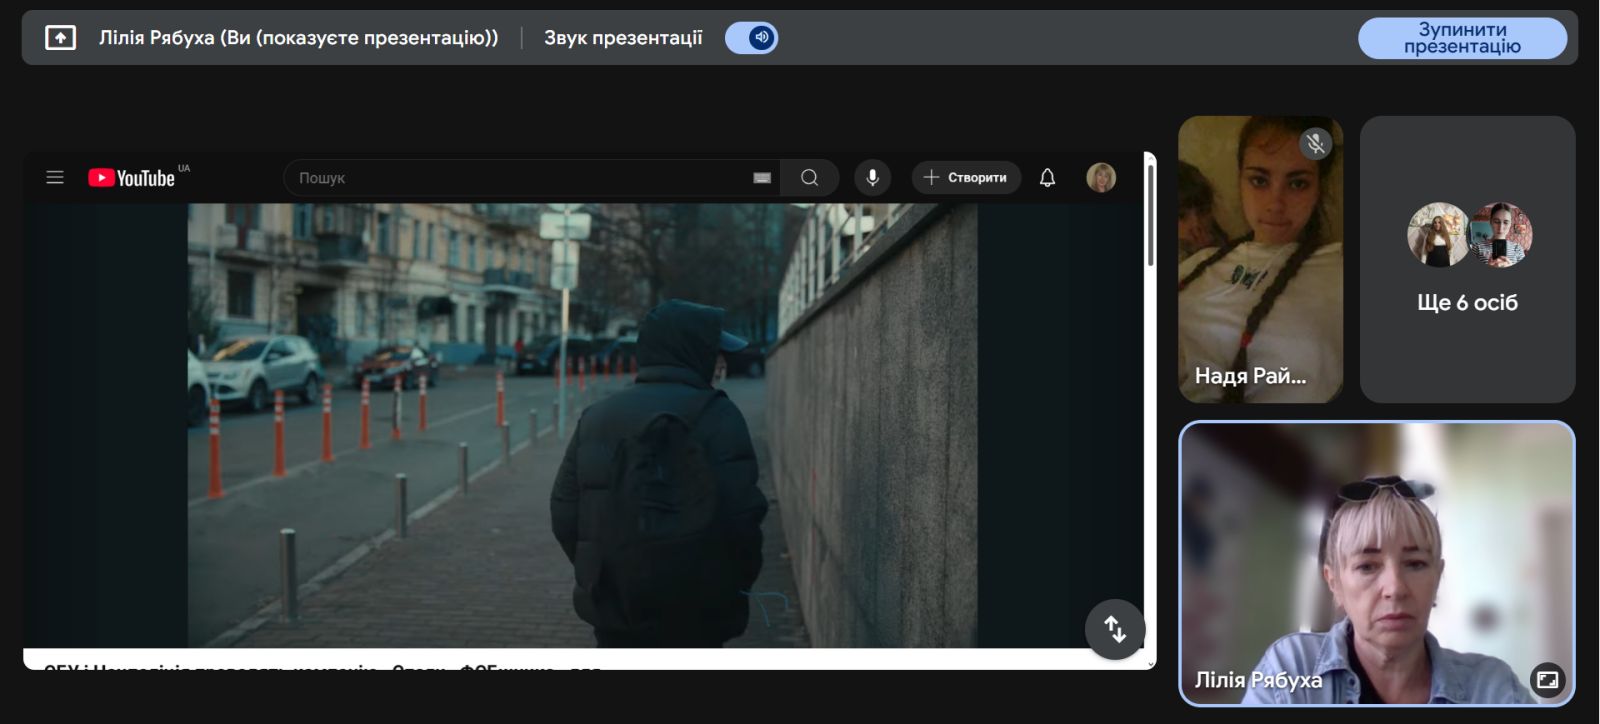
Task: Click the picture-in-picture icon on Лілія's tile
Action: 1547,680
